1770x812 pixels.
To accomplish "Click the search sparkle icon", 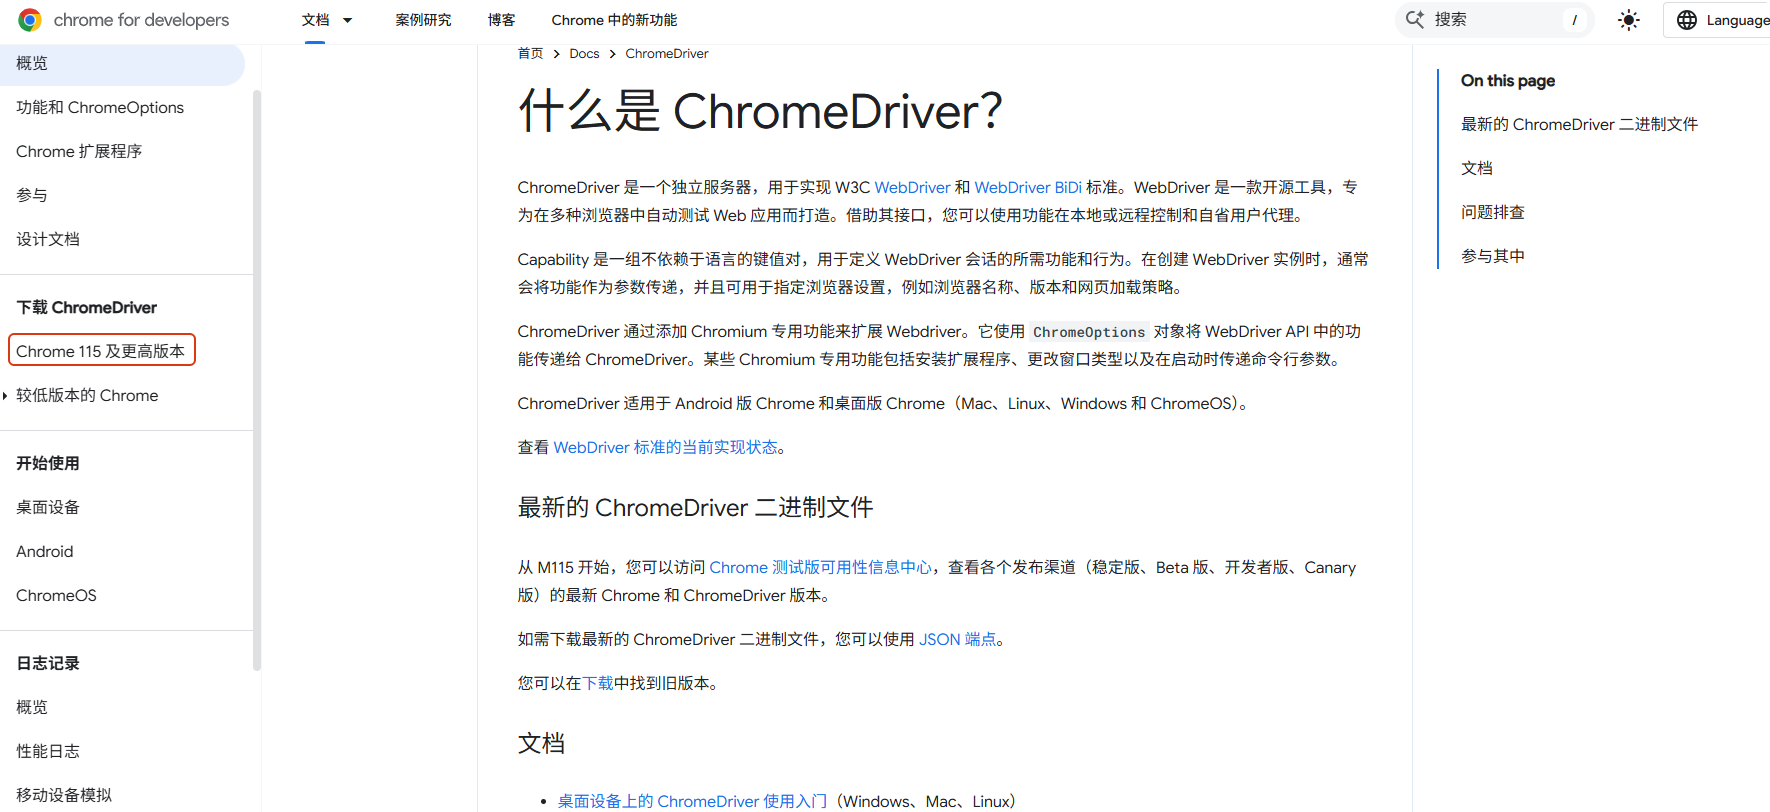I will pyautogui.click(x=1415, y=19).
